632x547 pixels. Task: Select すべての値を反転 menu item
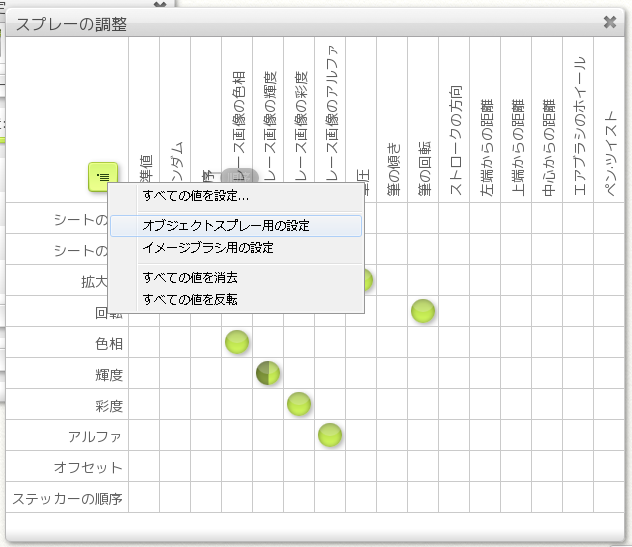coord(190,299)
